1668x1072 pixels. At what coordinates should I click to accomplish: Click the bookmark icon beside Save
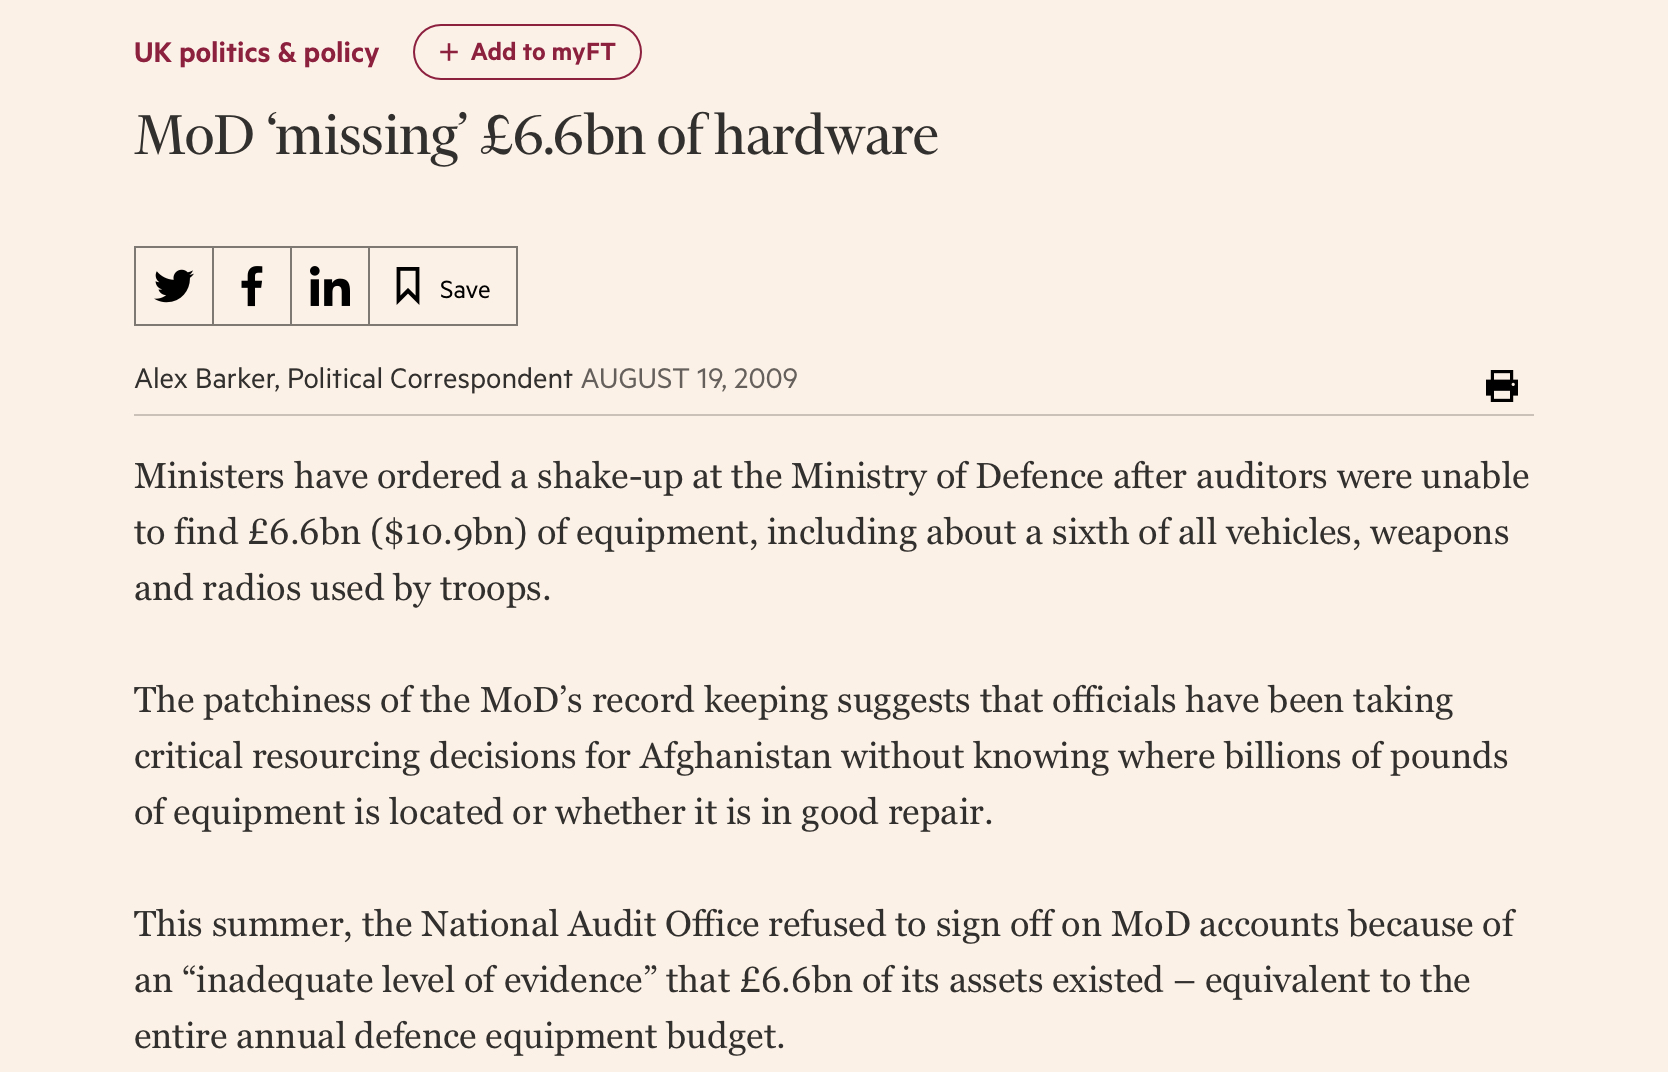pyautogui.click(x=407, y=286)
